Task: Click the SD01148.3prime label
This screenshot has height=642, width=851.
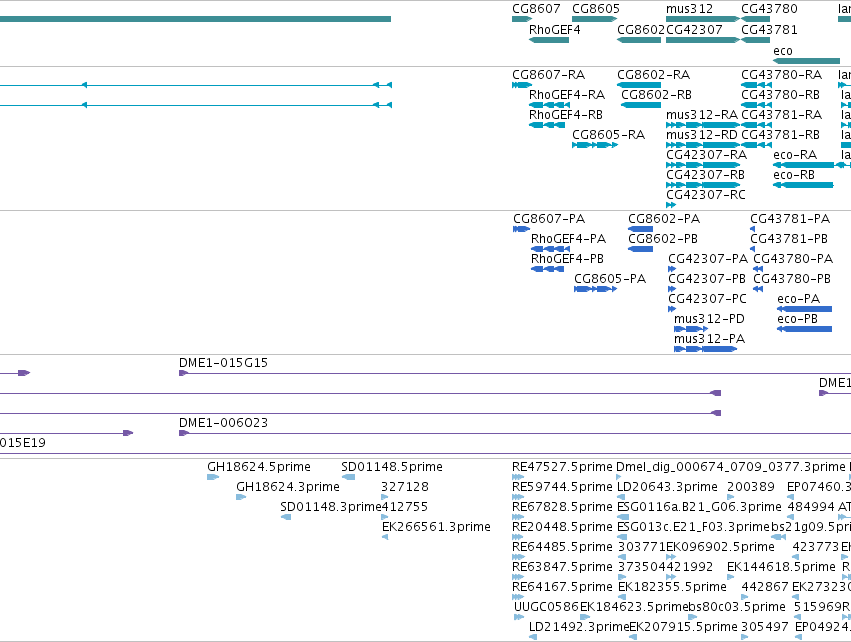Action: pos(330,507)
